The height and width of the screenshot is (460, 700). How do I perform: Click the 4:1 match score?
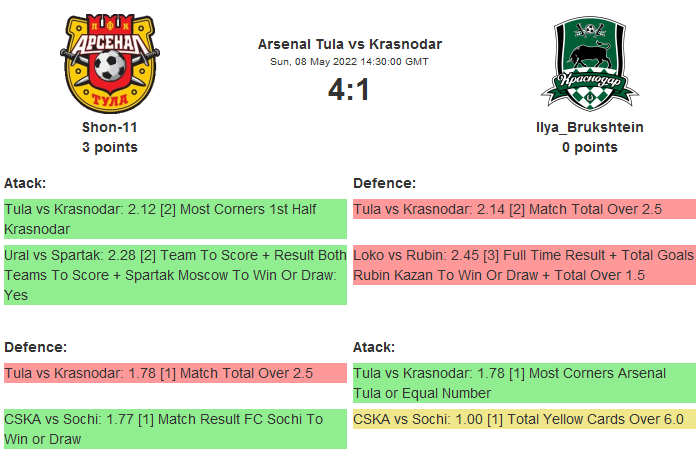click(349, 90)
